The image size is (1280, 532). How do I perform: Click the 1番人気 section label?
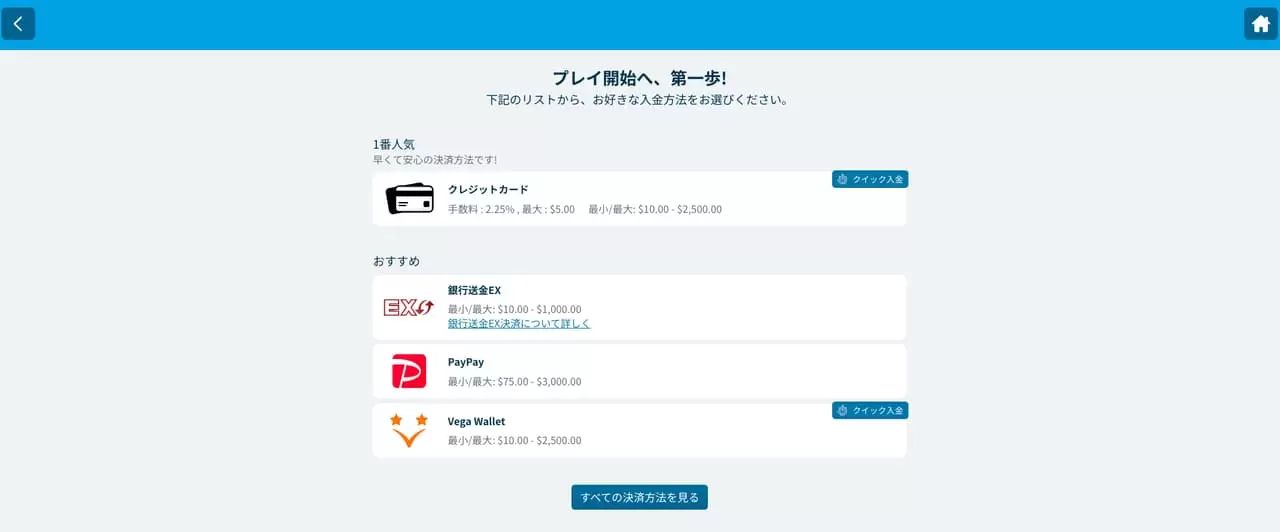pyautogui.click(x=394, y=144)
